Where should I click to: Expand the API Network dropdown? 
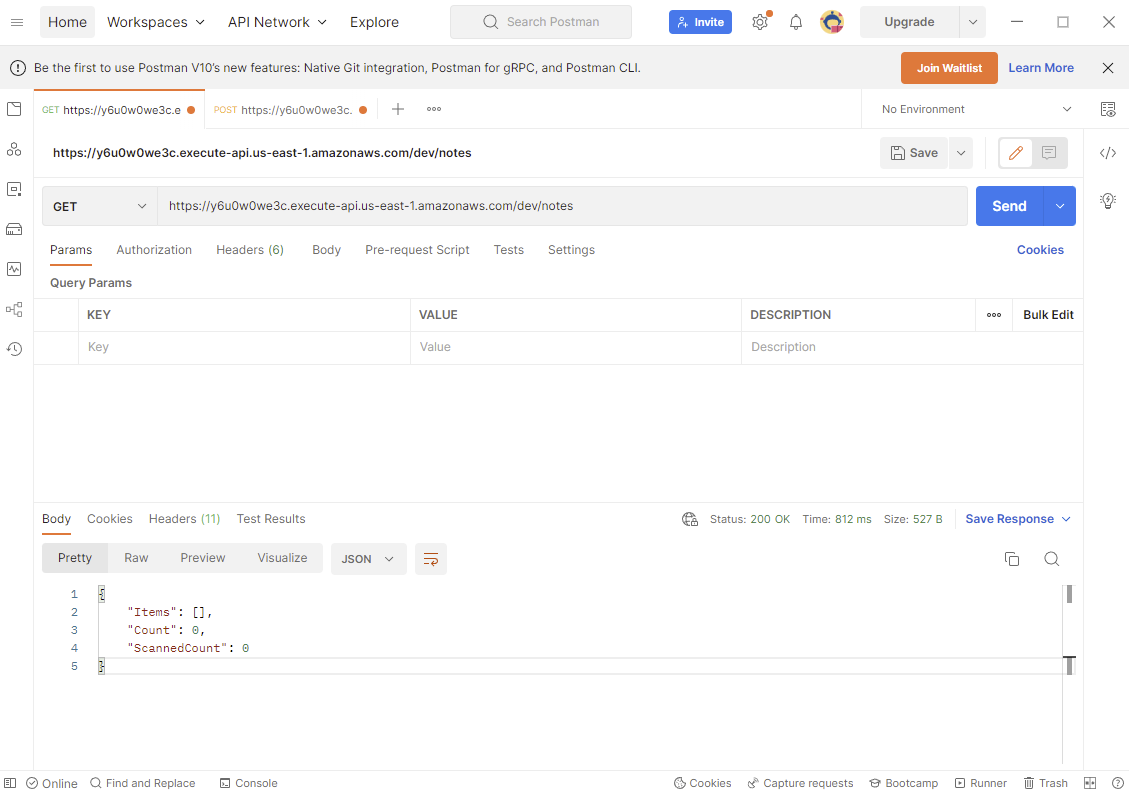pyautogui.click(x=277, y=22)
